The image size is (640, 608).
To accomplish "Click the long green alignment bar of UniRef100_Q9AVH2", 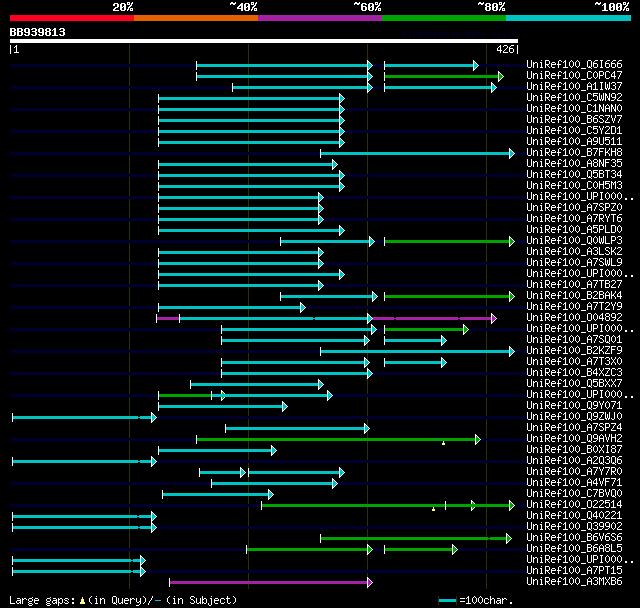I will click(336, 439).
